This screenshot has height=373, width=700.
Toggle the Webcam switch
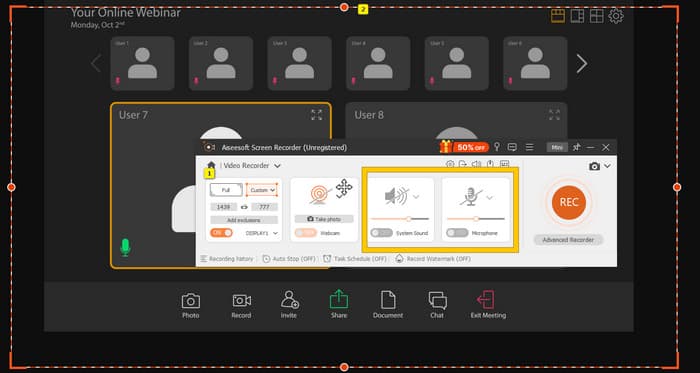click(x=305, y=233)
